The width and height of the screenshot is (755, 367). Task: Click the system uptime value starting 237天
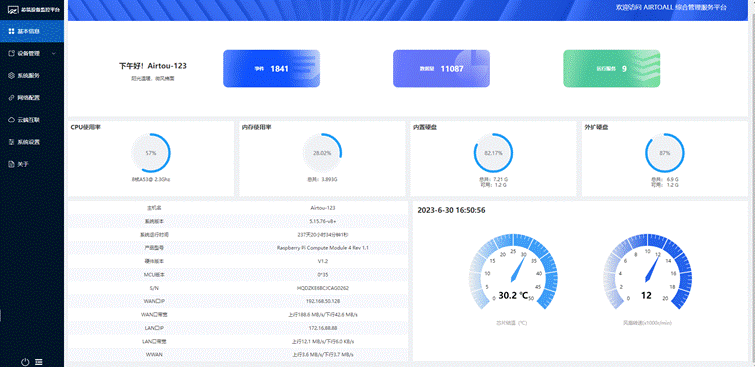coord(323,235)
